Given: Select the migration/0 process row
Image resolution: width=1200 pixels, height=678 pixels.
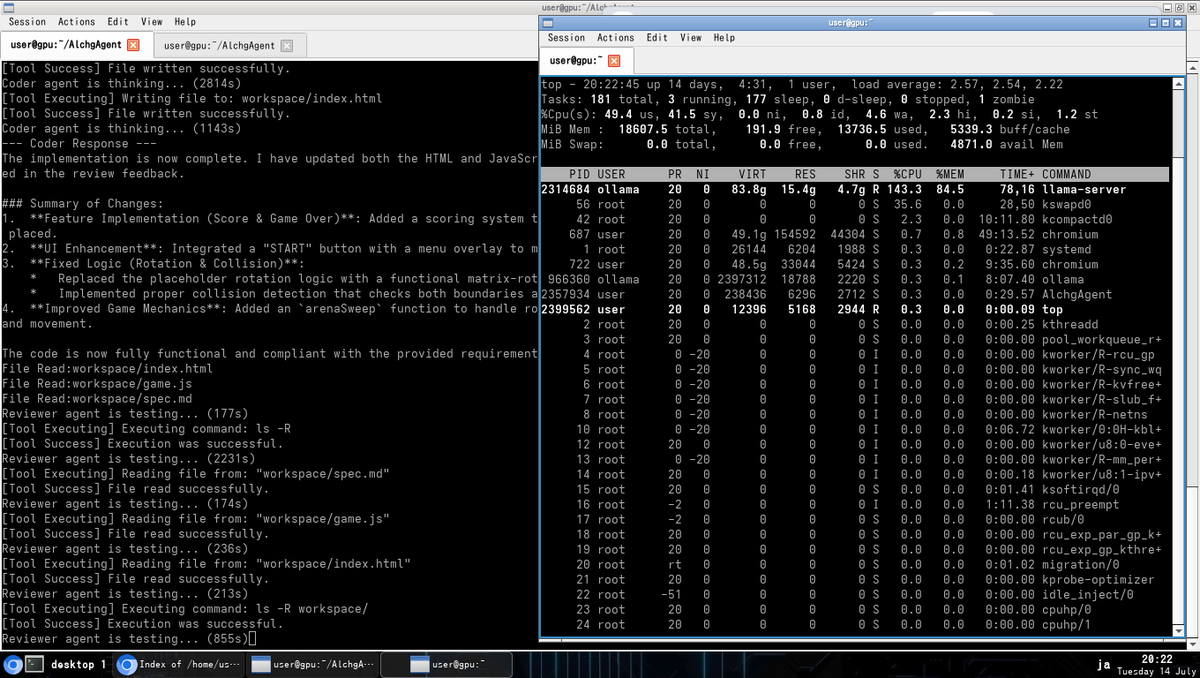Looking at the screenshot, I should (855, 564).
